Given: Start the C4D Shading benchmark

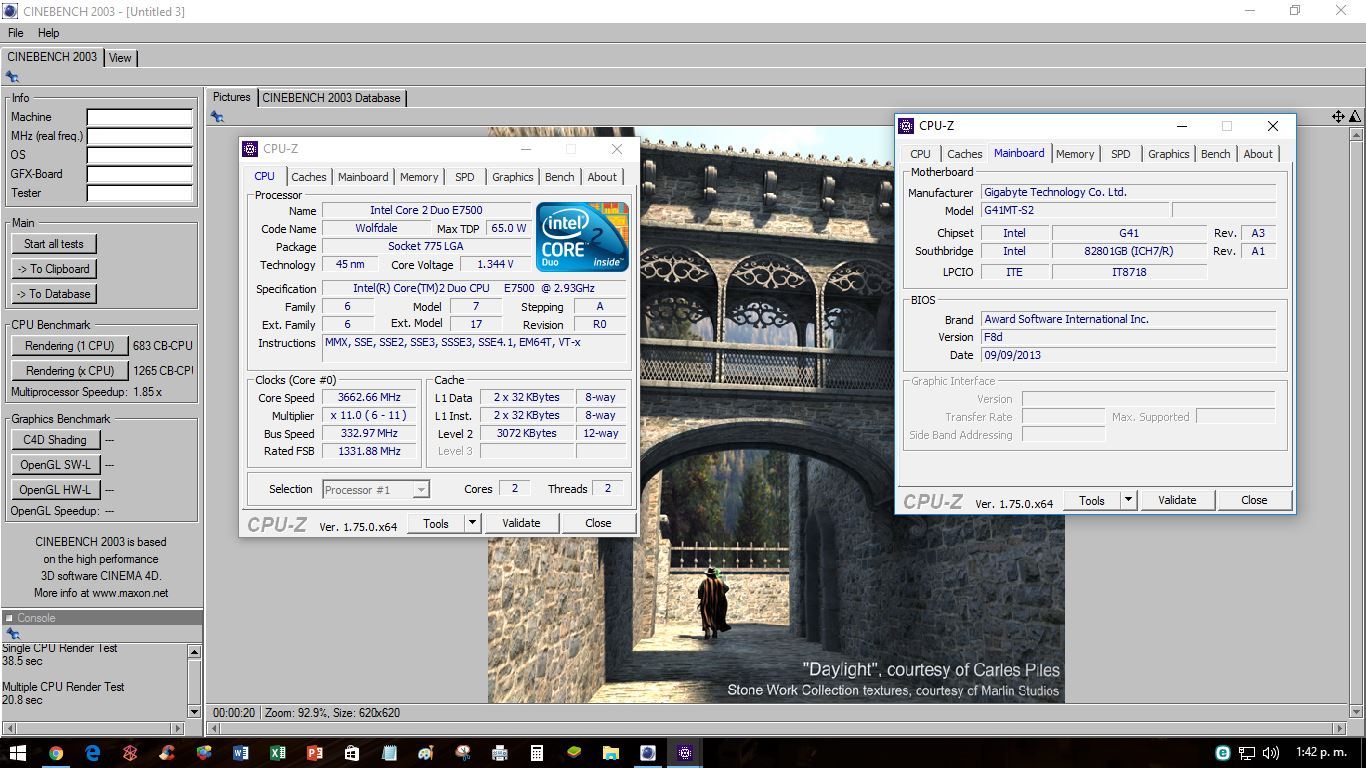Looking at the screenshot, I should point(55,440).
